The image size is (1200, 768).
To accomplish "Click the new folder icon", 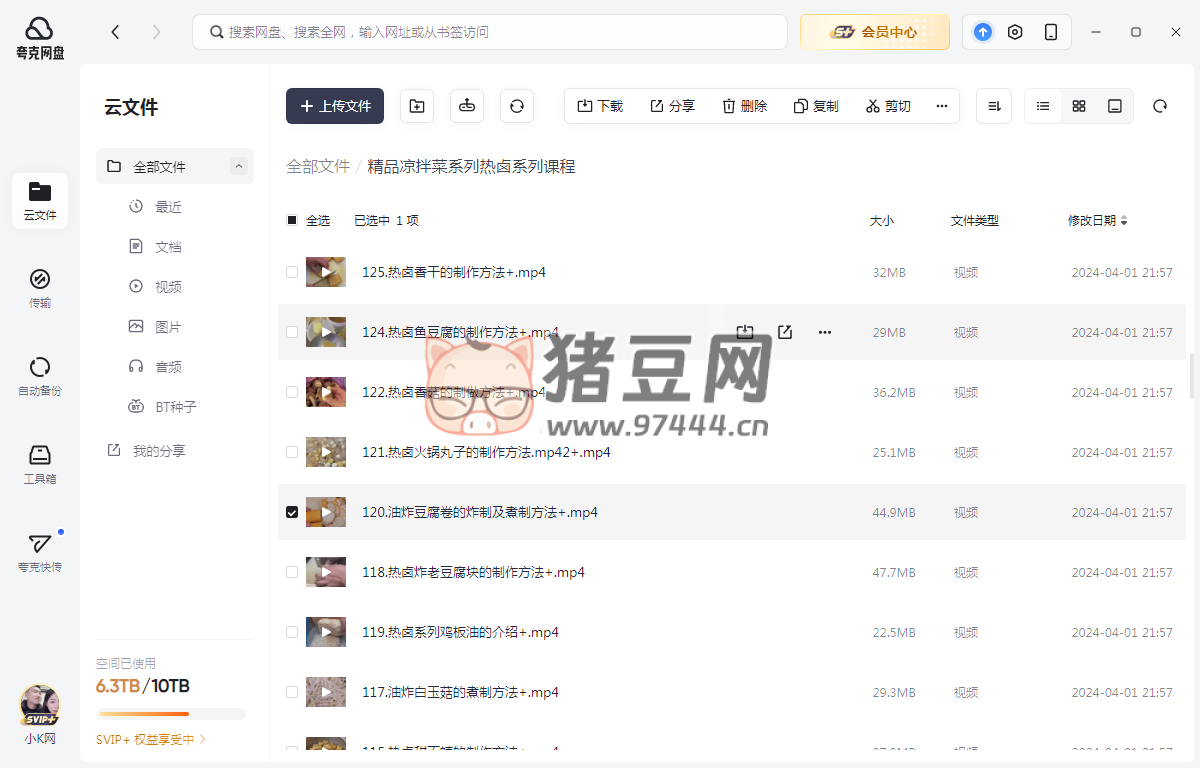I will click(x=417, y=106).
